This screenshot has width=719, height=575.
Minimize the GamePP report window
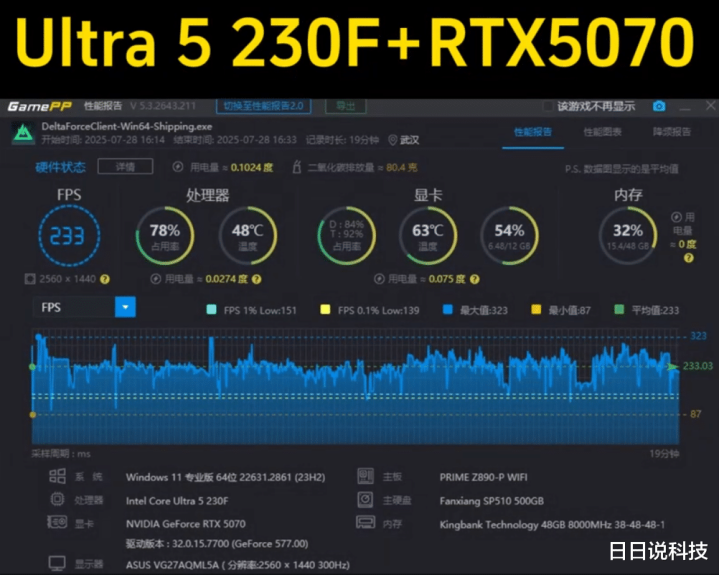click(x=685, y=109)
